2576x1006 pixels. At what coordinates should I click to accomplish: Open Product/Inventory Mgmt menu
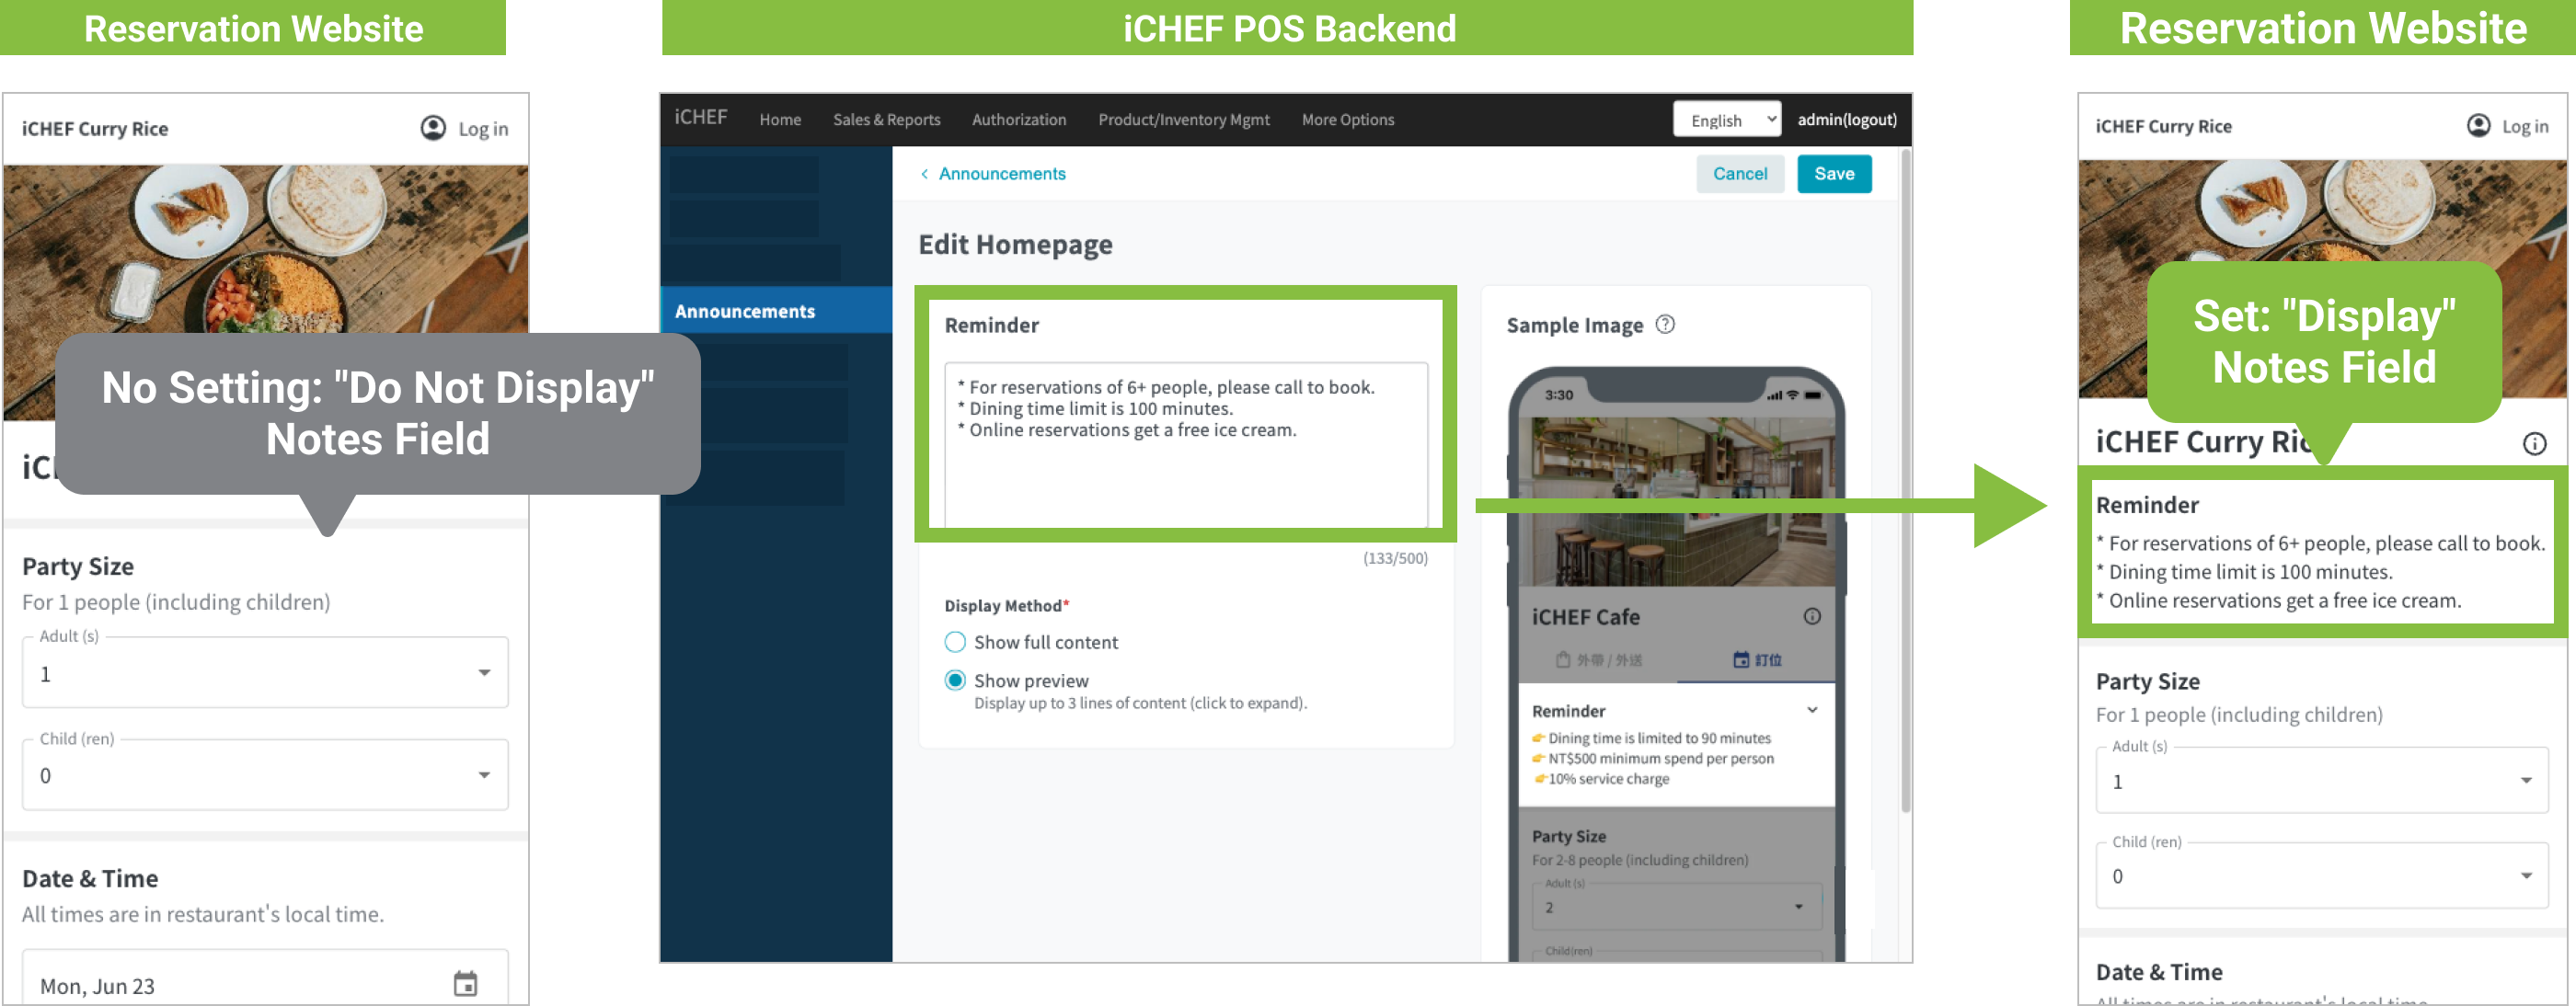pyautogui.click(x=1183, y=120)
